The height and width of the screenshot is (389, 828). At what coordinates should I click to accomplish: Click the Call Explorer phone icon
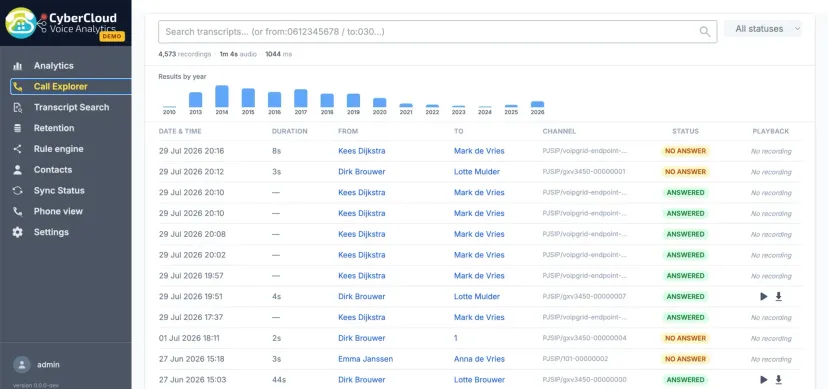17,87
